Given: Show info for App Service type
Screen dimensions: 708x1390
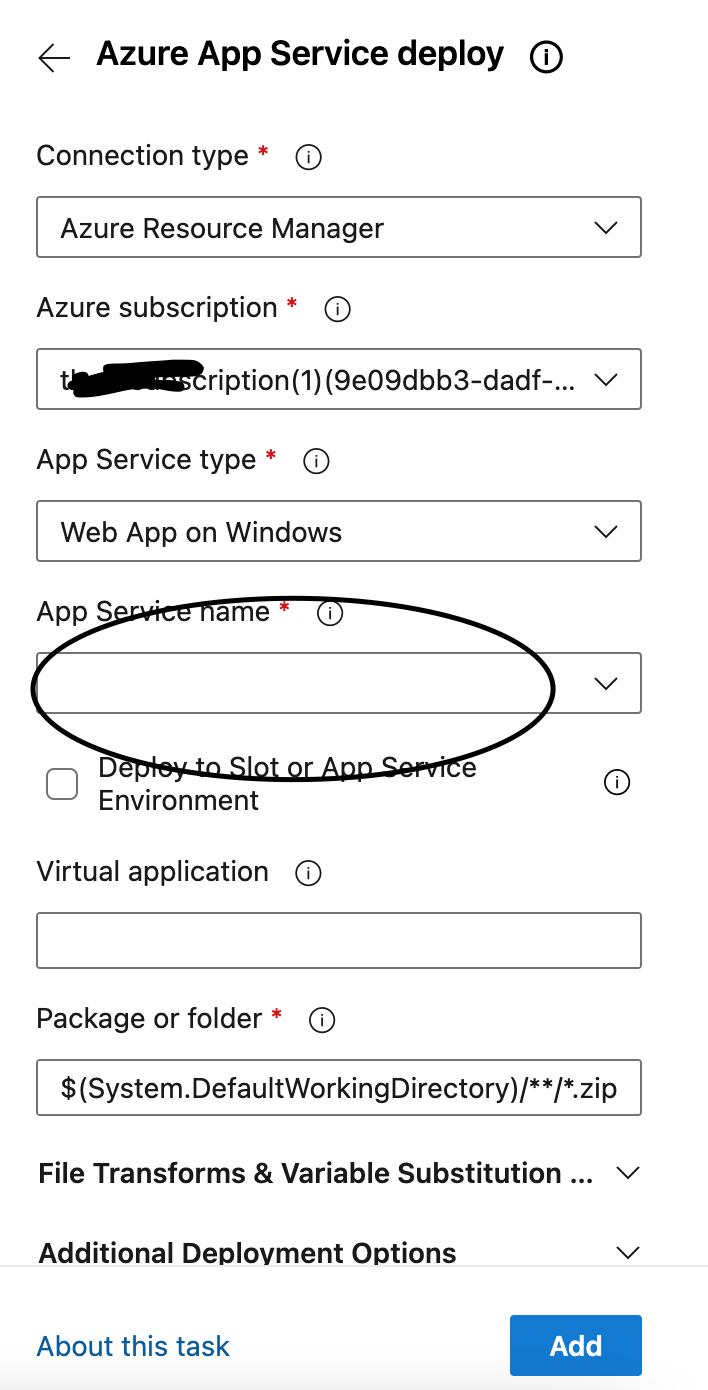Looking at the screenshot, I should tap(316, 461).
